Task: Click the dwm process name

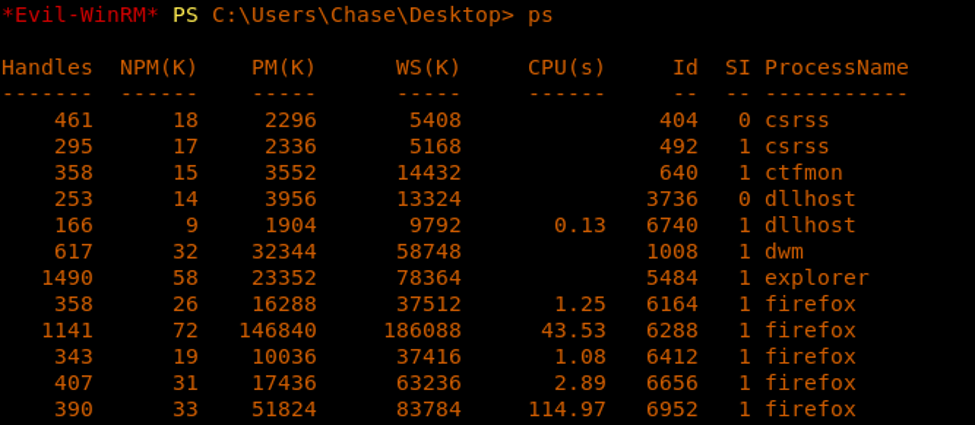Action: (x=784, y=251)
